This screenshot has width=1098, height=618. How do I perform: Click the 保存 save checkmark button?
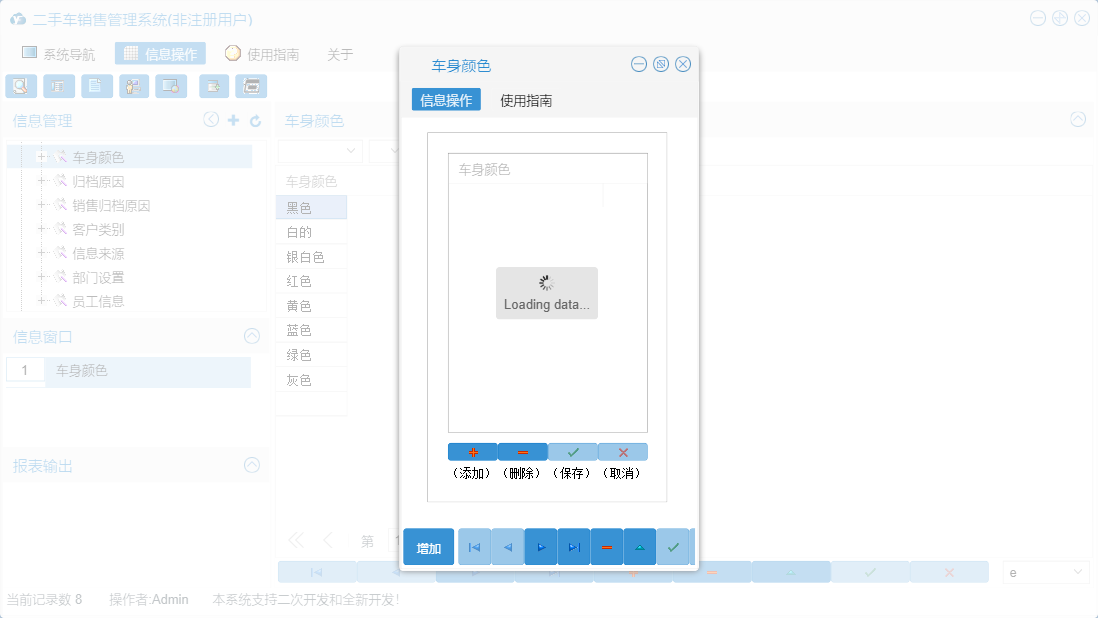(x=572, y=451)
